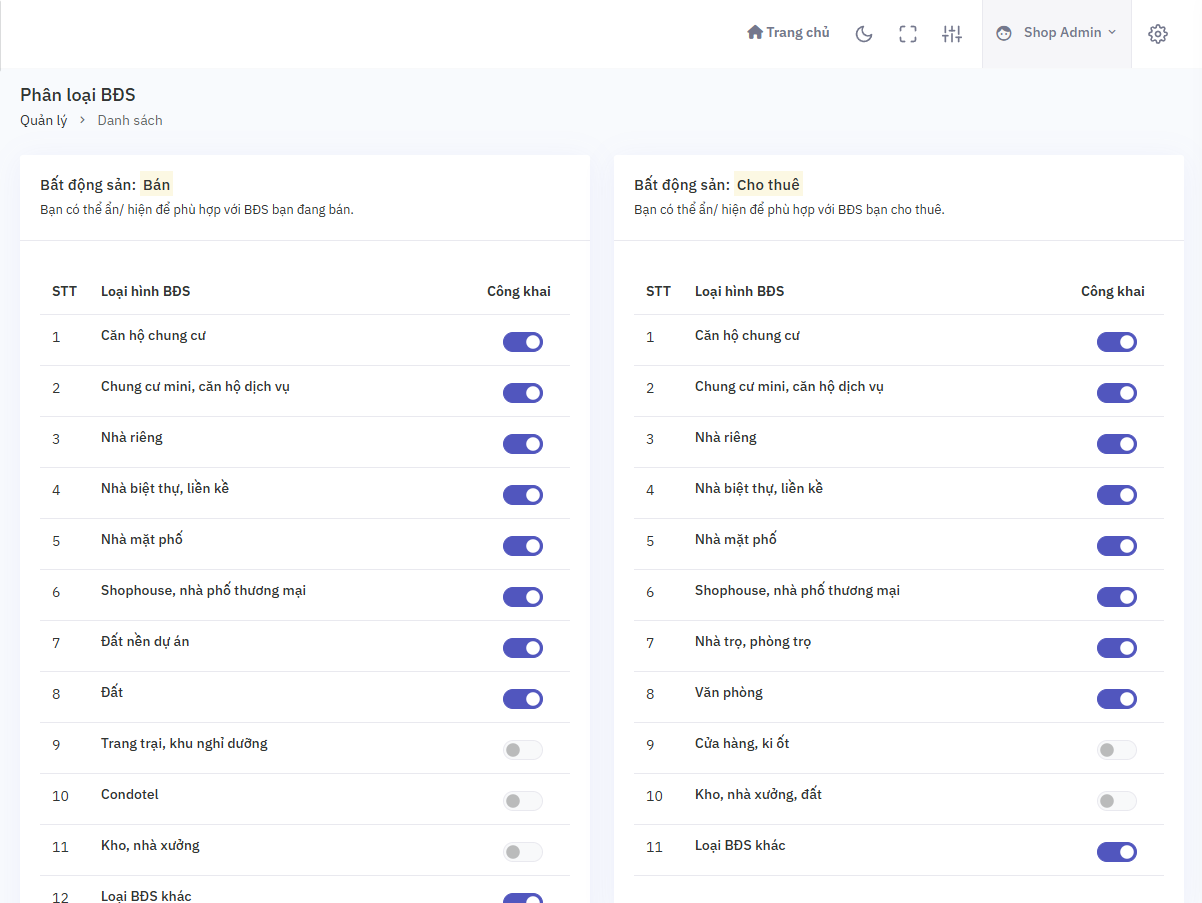This screenshot has width=1202, height=903.
Task: Click the Shop Admin avatar icon
Action: [1004, 33]
